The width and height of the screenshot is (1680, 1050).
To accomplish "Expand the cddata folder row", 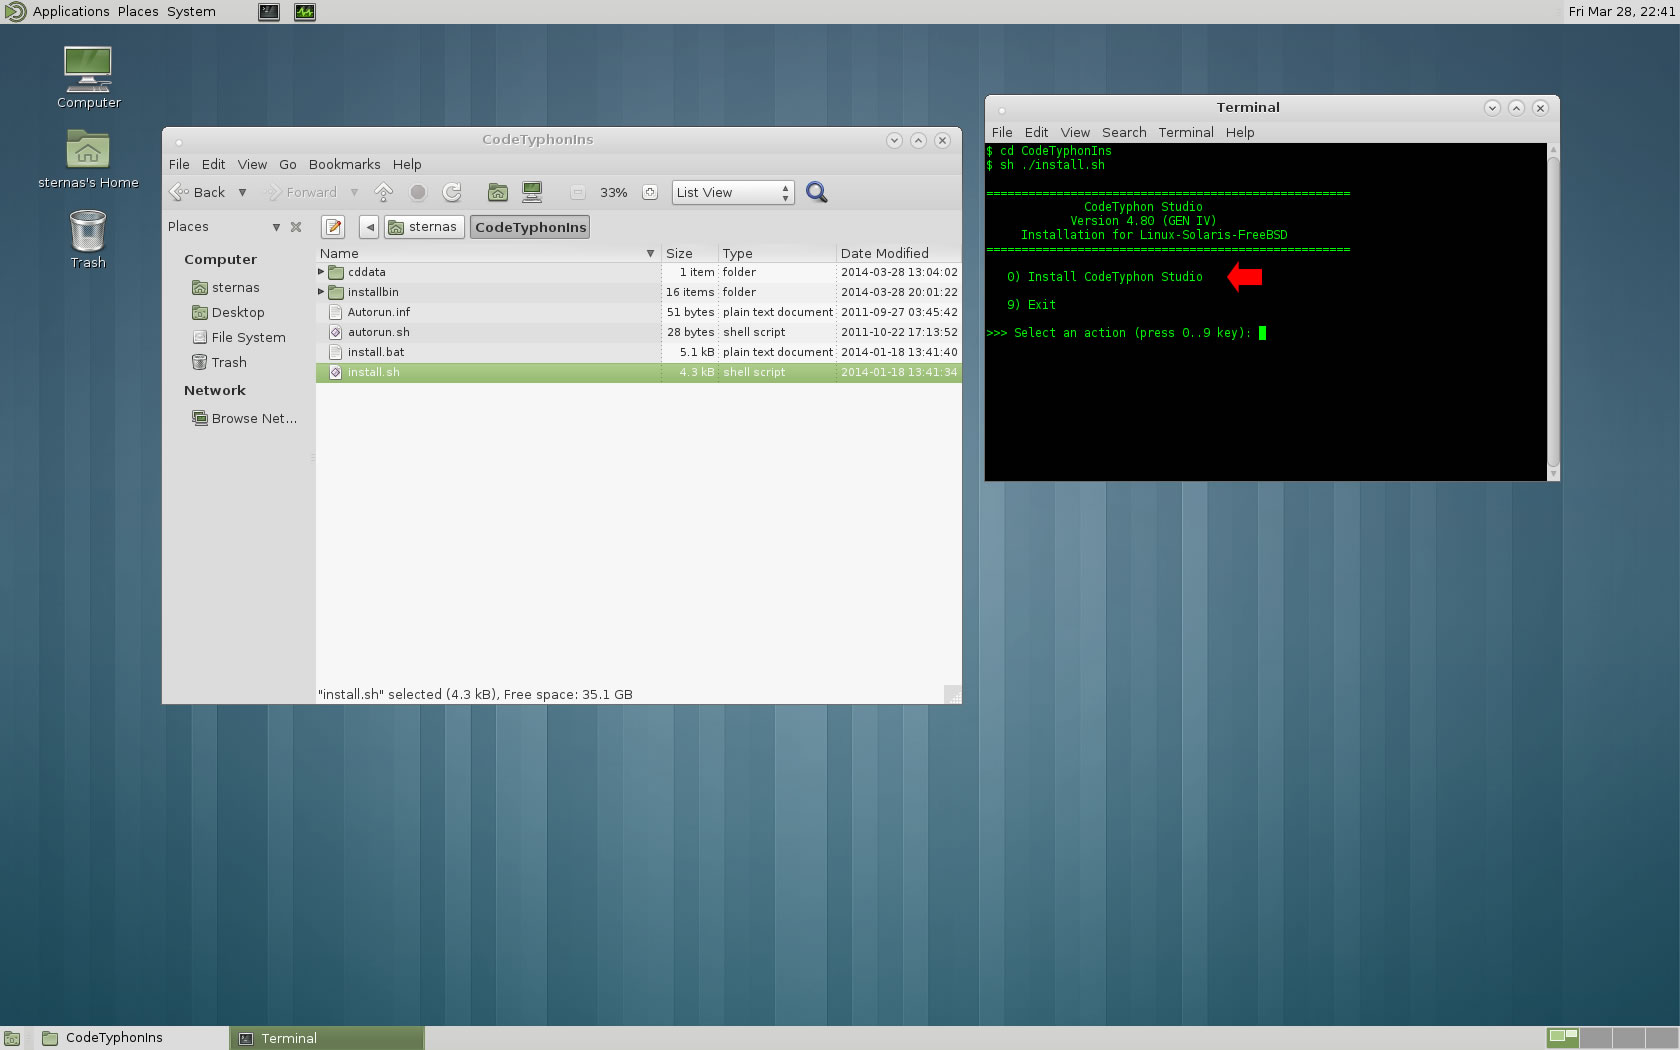I will [x=321, y=272].
